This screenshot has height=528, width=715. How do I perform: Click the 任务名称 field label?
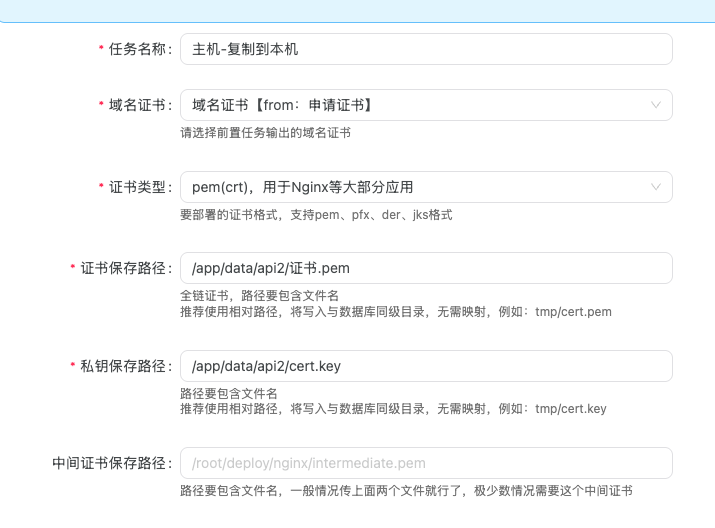tap(140, 49)
